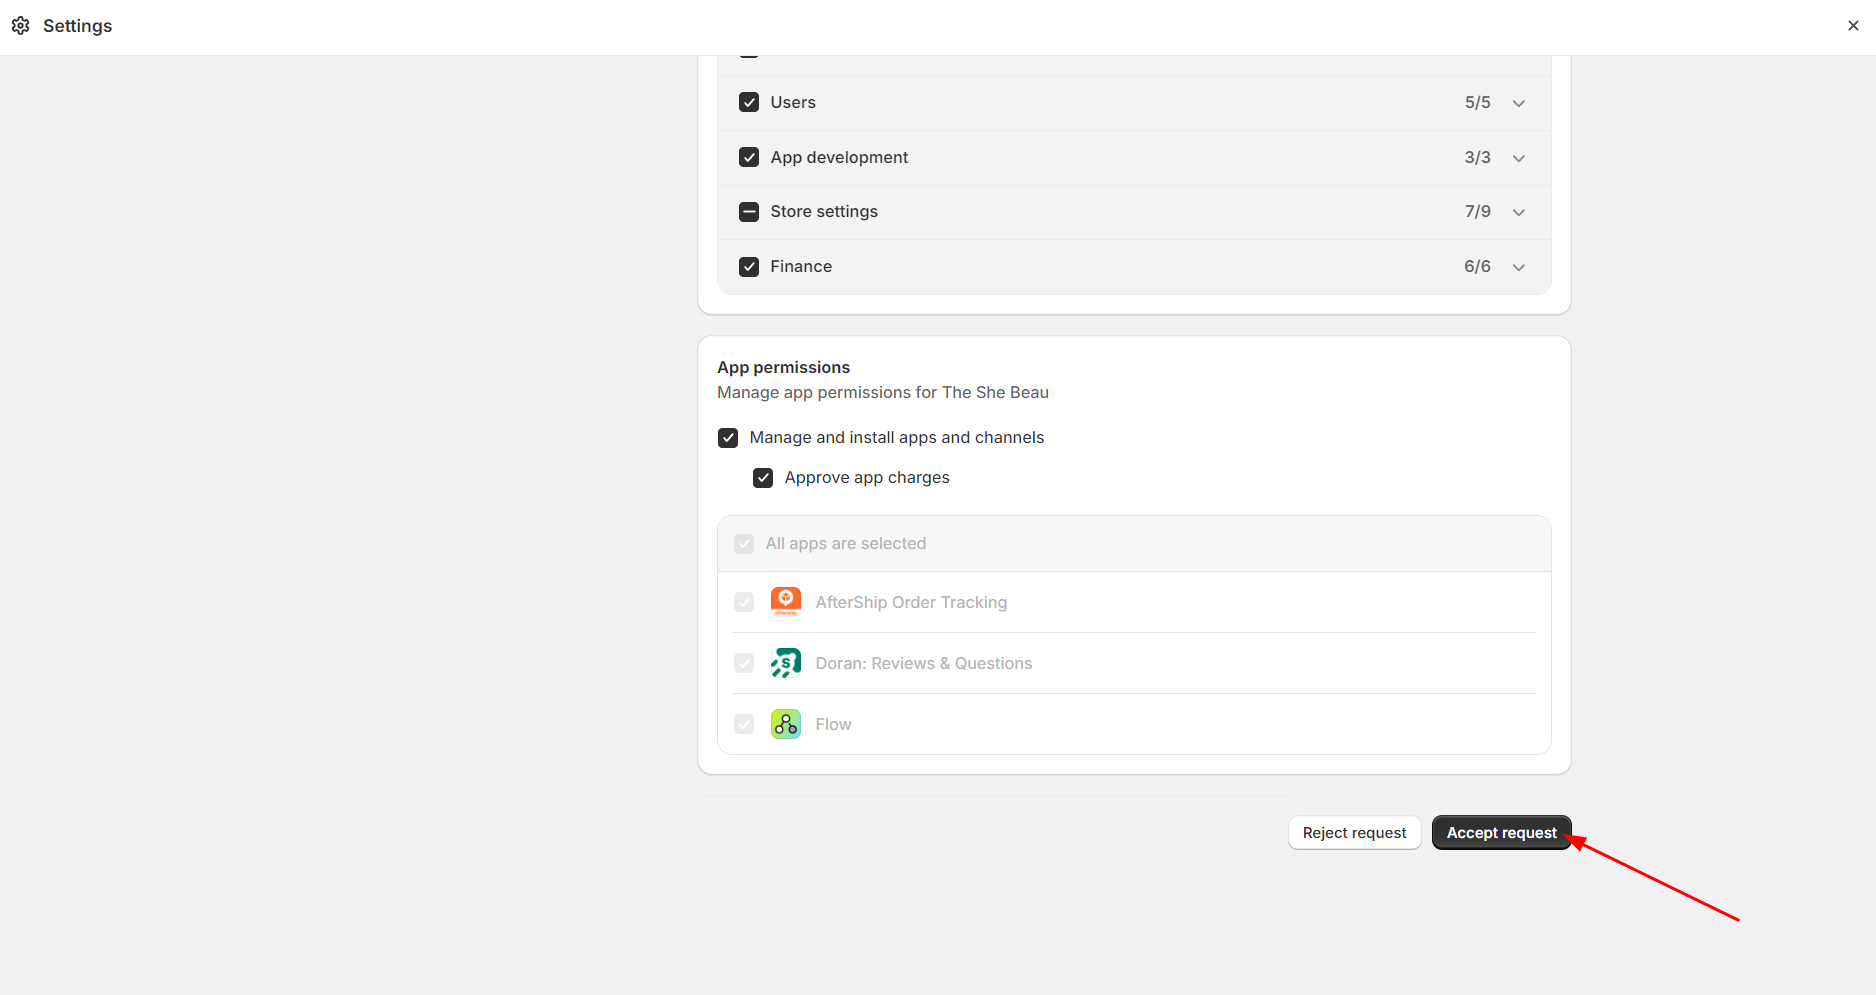Uncheck the Users permission checkbox
The image size is (1876, 995).
point(749,103)
